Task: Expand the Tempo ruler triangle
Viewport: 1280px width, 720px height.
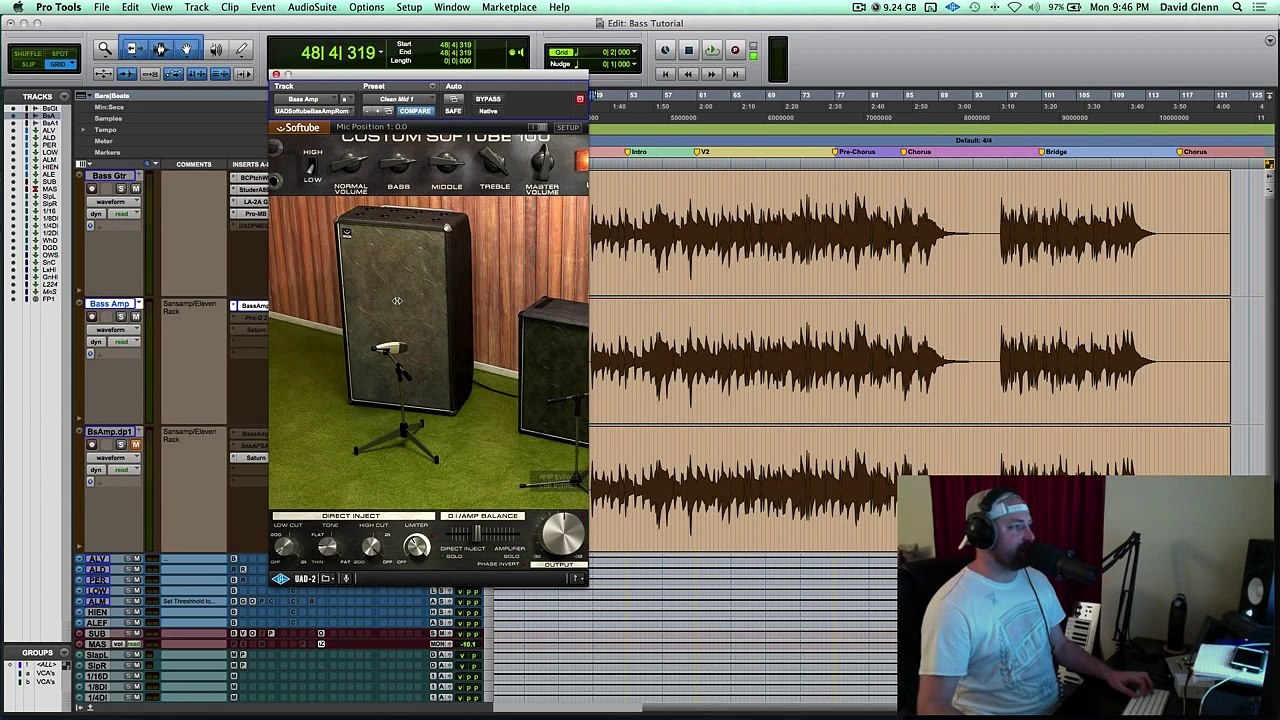Action: (84, 130)
